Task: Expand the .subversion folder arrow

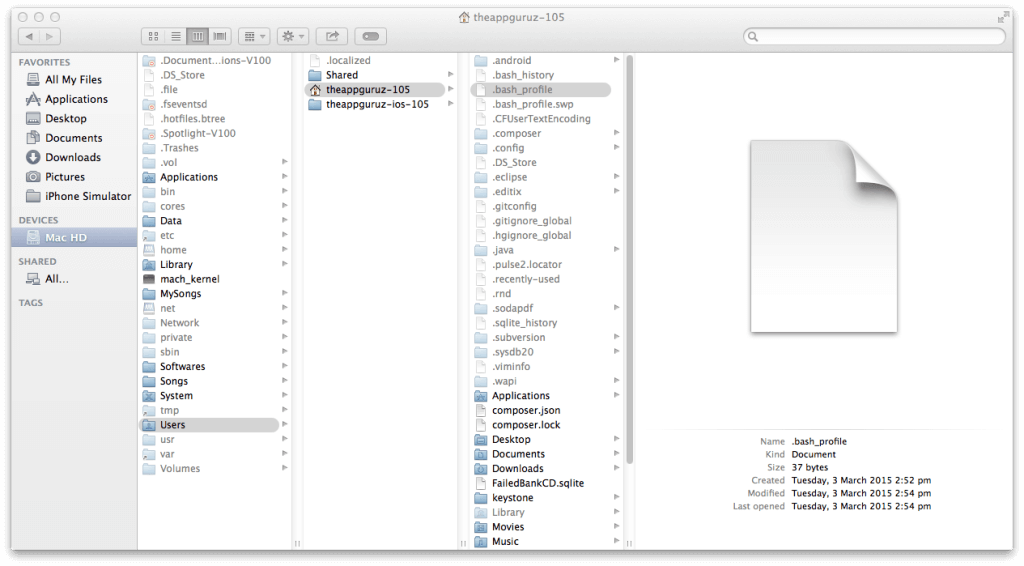Action: (616, 338)
